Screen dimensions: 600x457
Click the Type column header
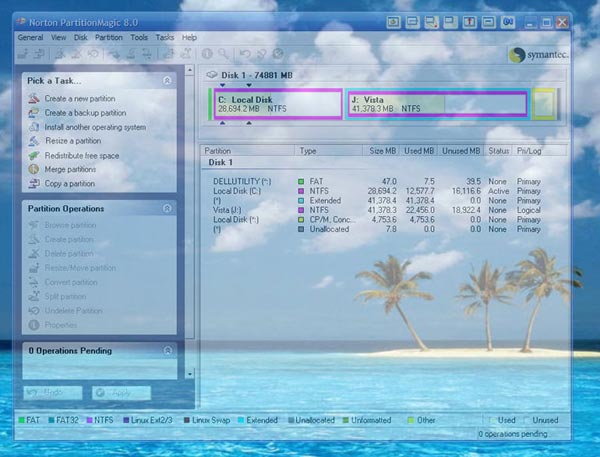pyautogui.click(x=328, y=151)
